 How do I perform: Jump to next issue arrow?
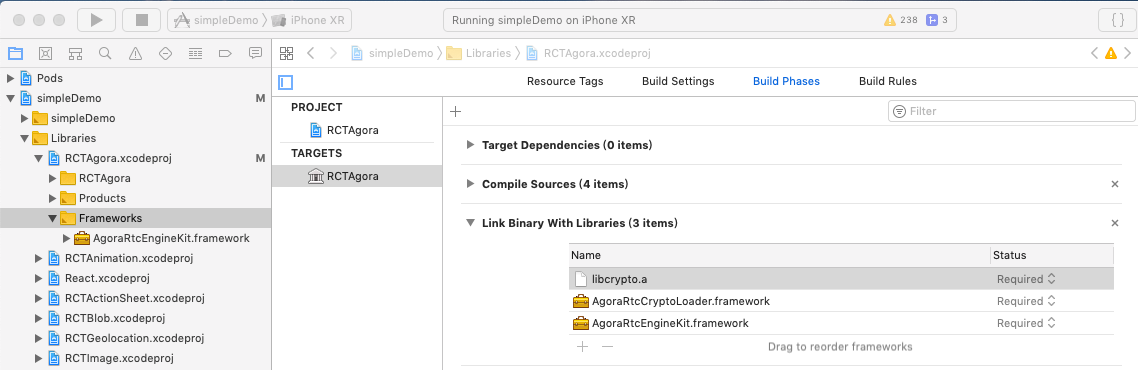pyautogui.click(x=1127, y=53)
